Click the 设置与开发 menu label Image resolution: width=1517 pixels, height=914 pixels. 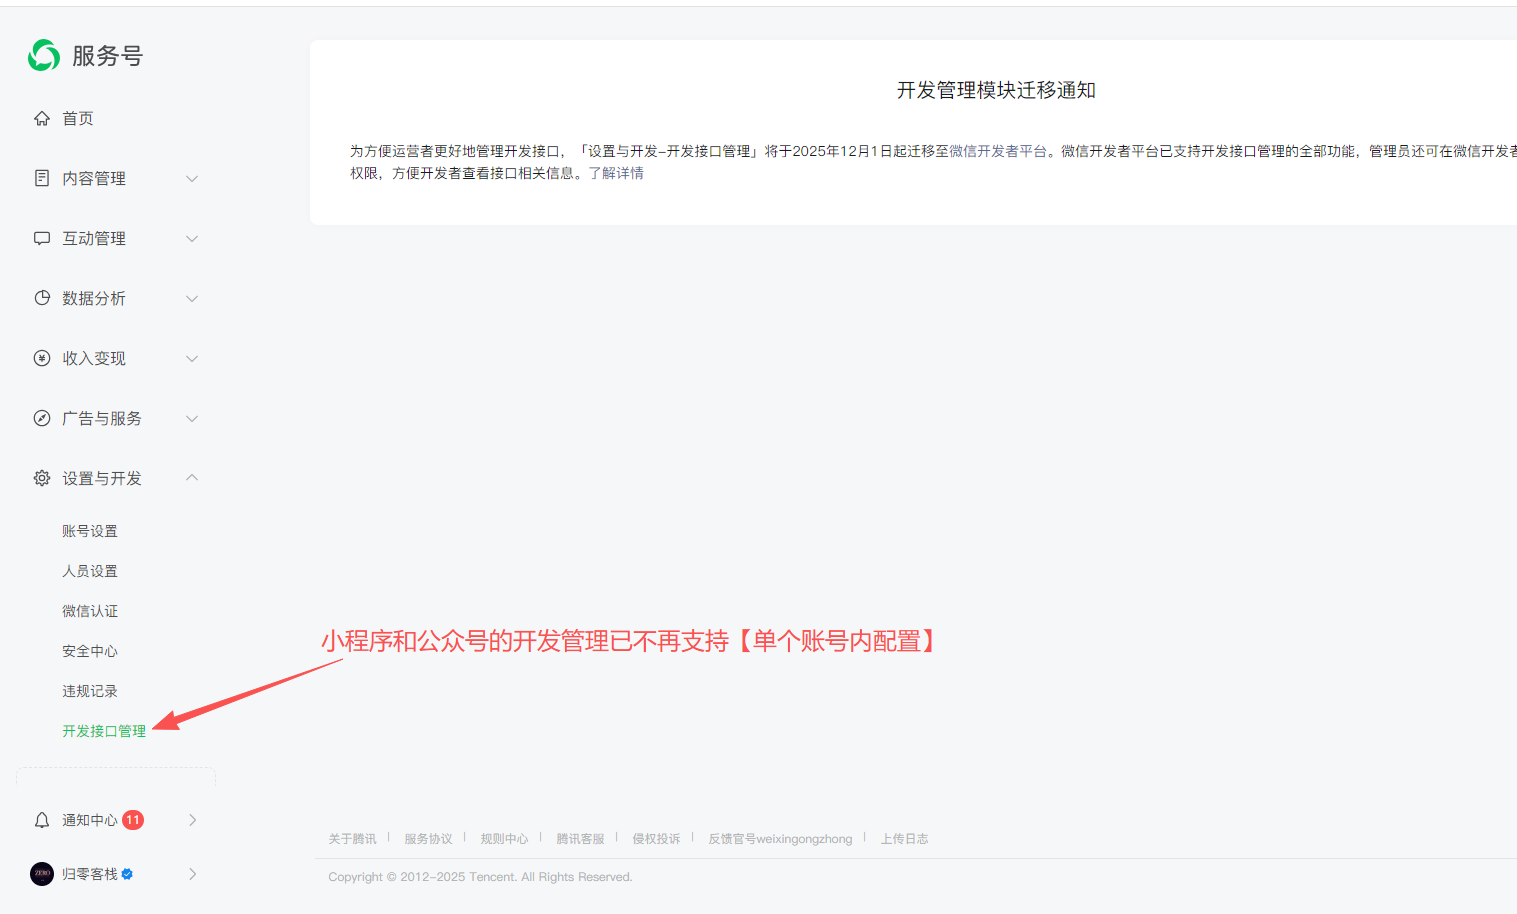point(102,478)
